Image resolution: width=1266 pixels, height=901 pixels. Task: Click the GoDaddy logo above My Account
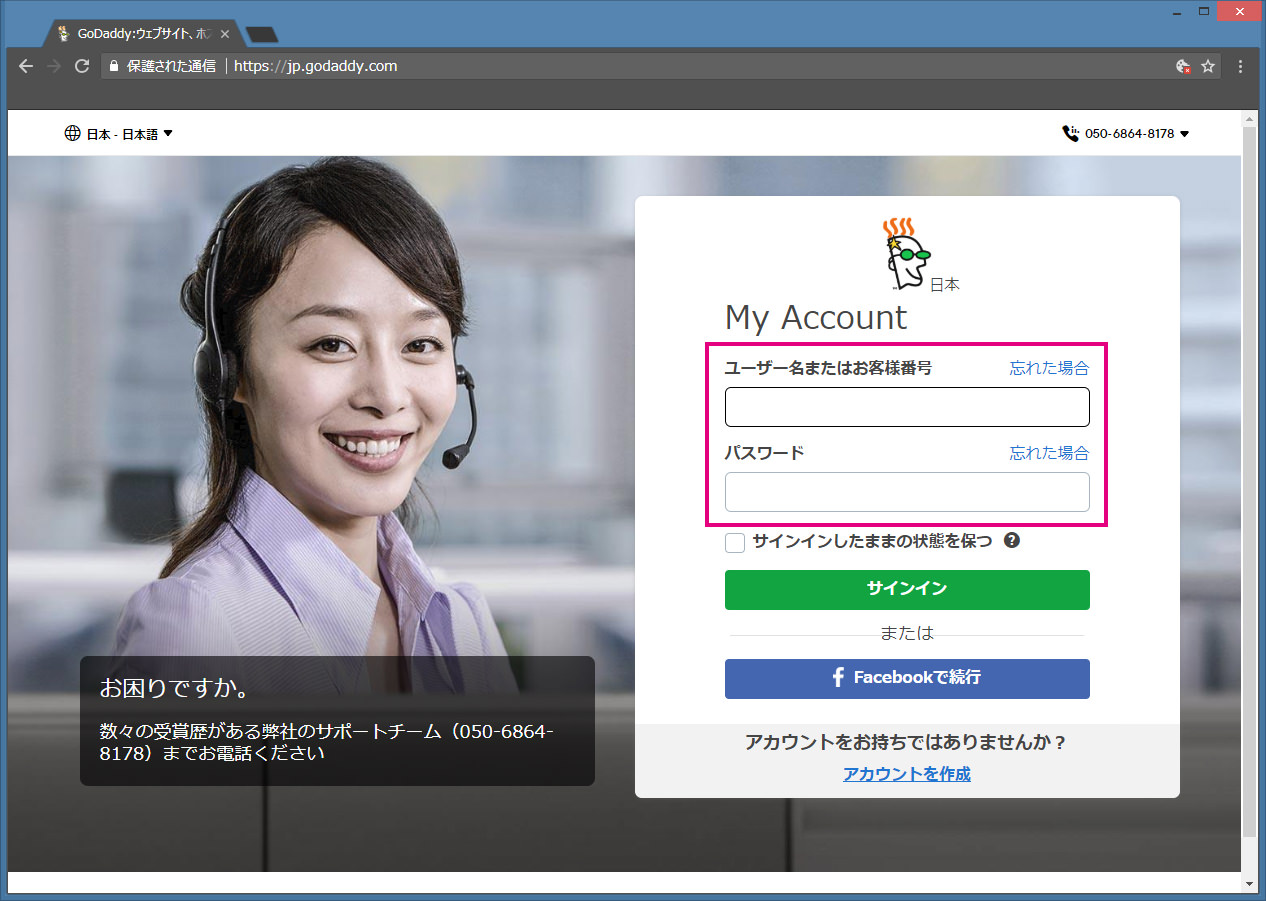[907, 254]
